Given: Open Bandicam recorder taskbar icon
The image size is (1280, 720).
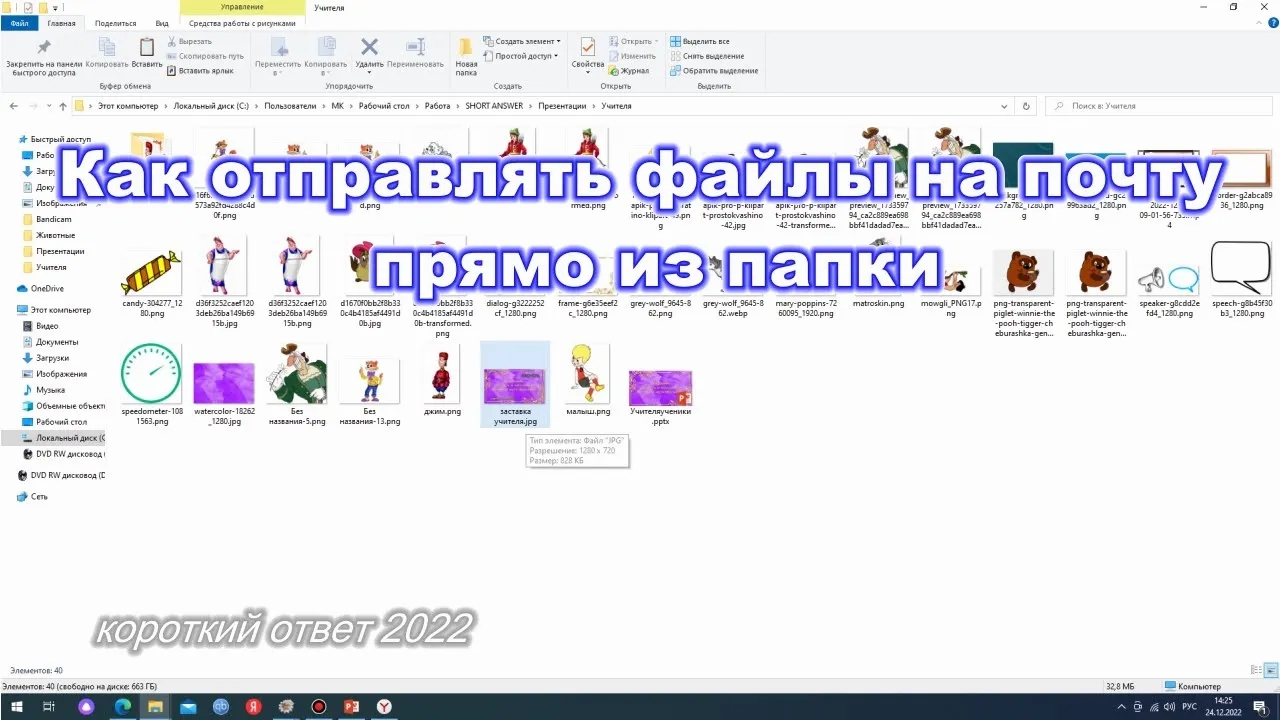Looking at the screenshot, I should coord(319,706).
